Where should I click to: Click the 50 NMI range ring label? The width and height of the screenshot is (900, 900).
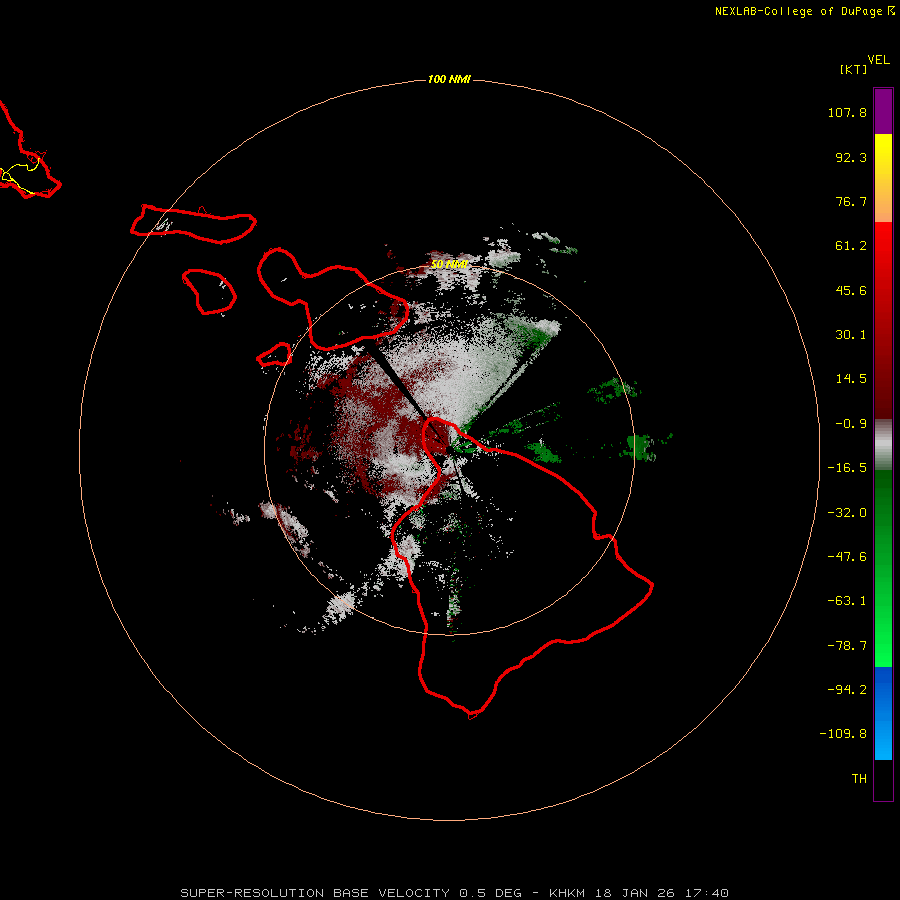449,265
